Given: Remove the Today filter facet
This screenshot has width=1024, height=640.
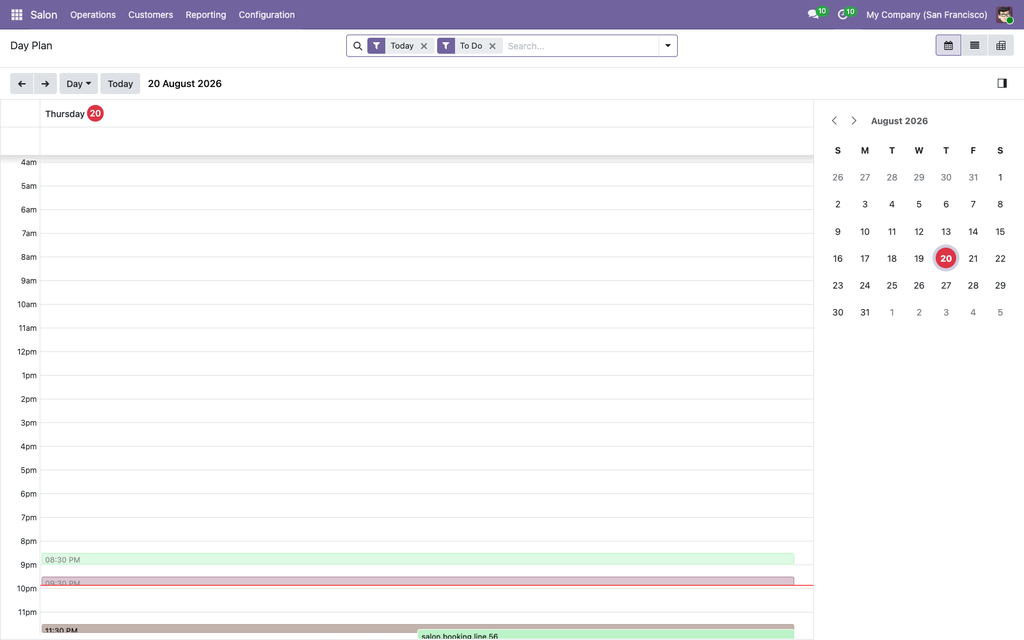Looking at the screenshot, I should 424,46.
